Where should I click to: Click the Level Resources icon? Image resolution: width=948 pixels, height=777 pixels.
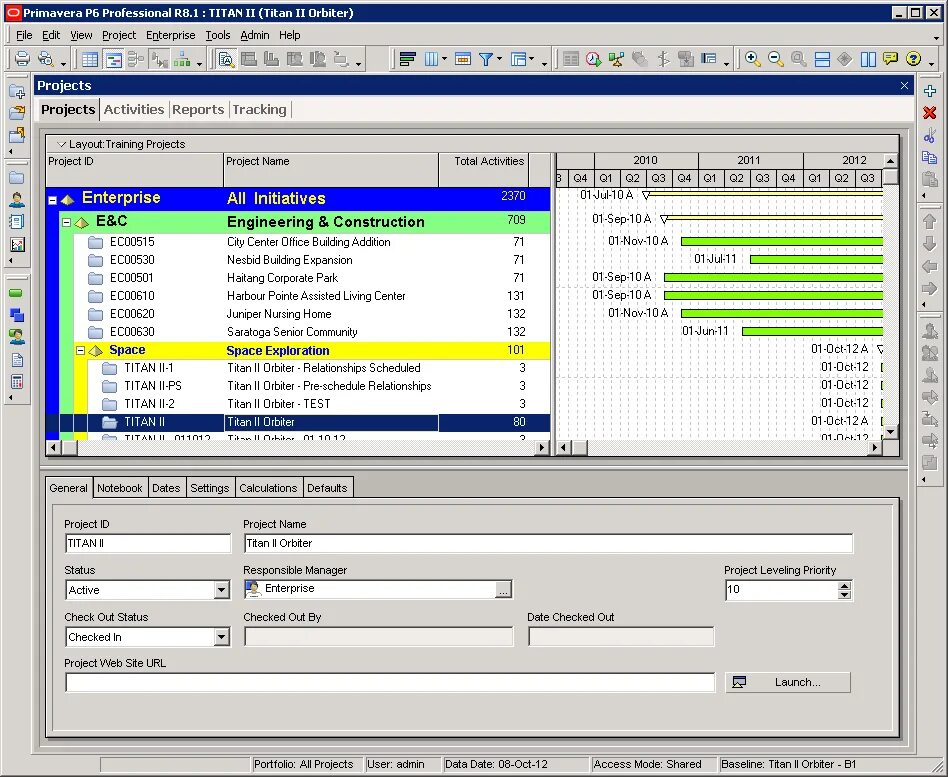tap(617, 59)
